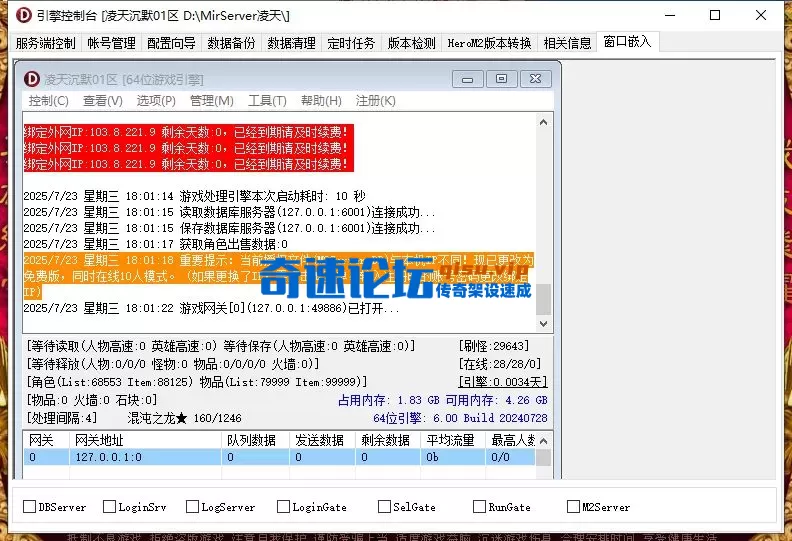
Task: Click the log scrollbar down arrow
Action: (x=543, y=324)
